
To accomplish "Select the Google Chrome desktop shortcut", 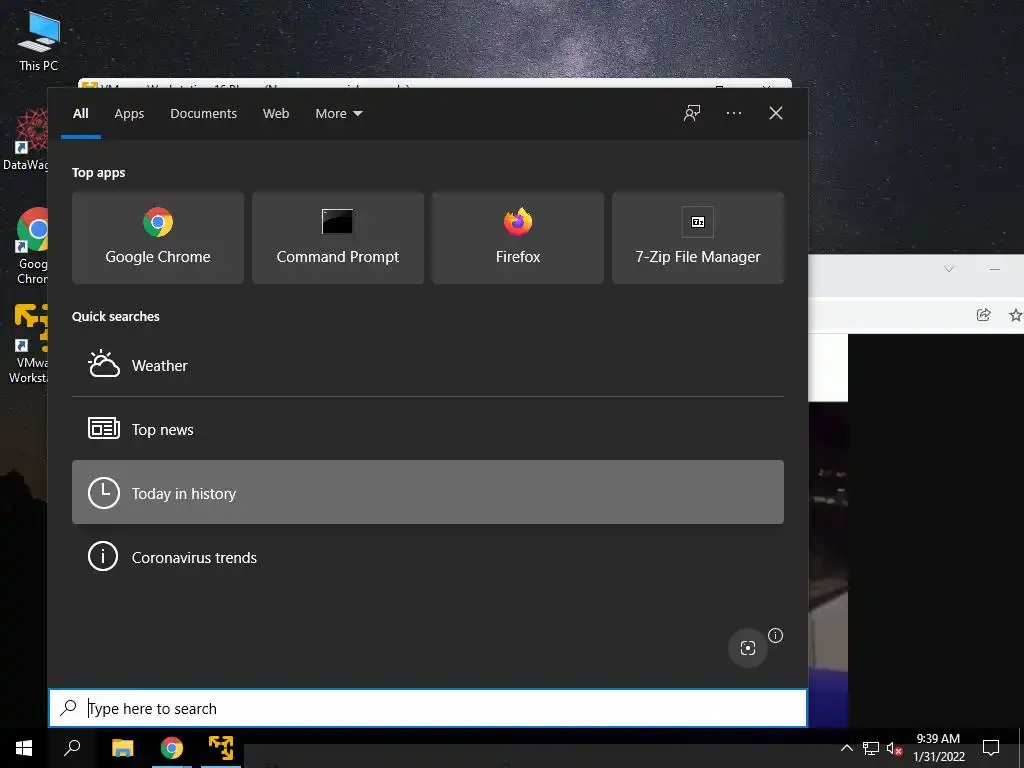I will click(x=31, y=246).
